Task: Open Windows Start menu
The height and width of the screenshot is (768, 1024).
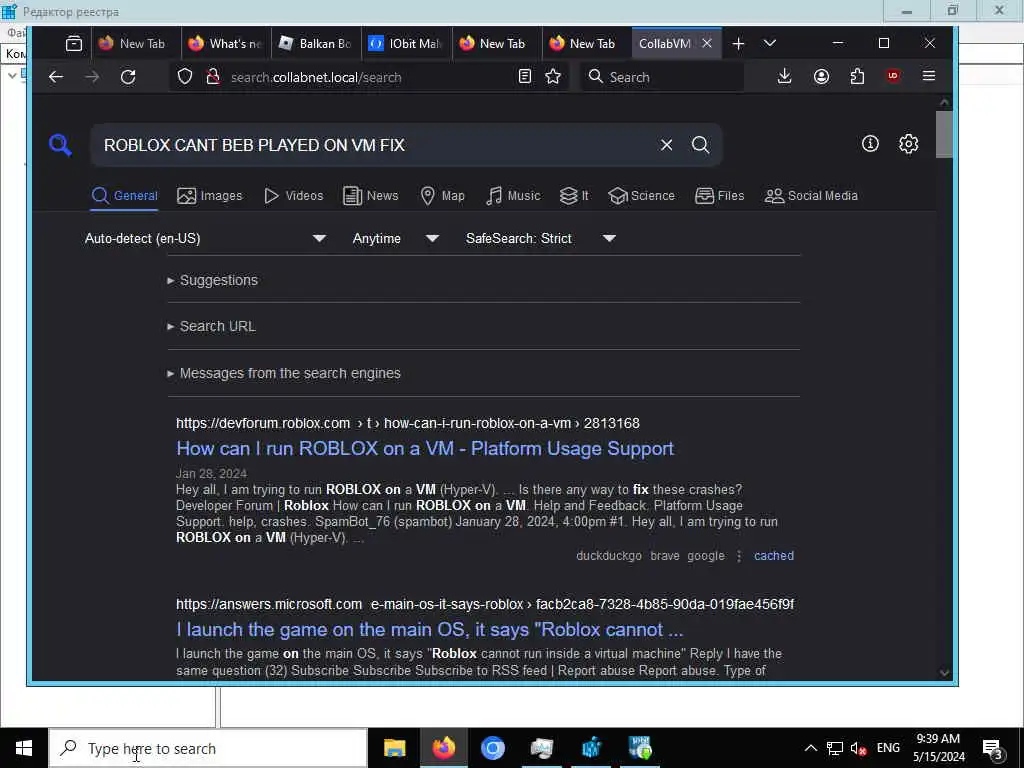Action: [24, 748]
